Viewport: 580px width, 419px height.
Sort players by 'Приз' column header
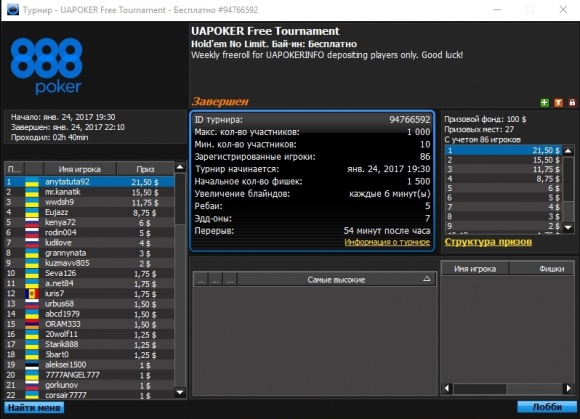click(145, 169)
